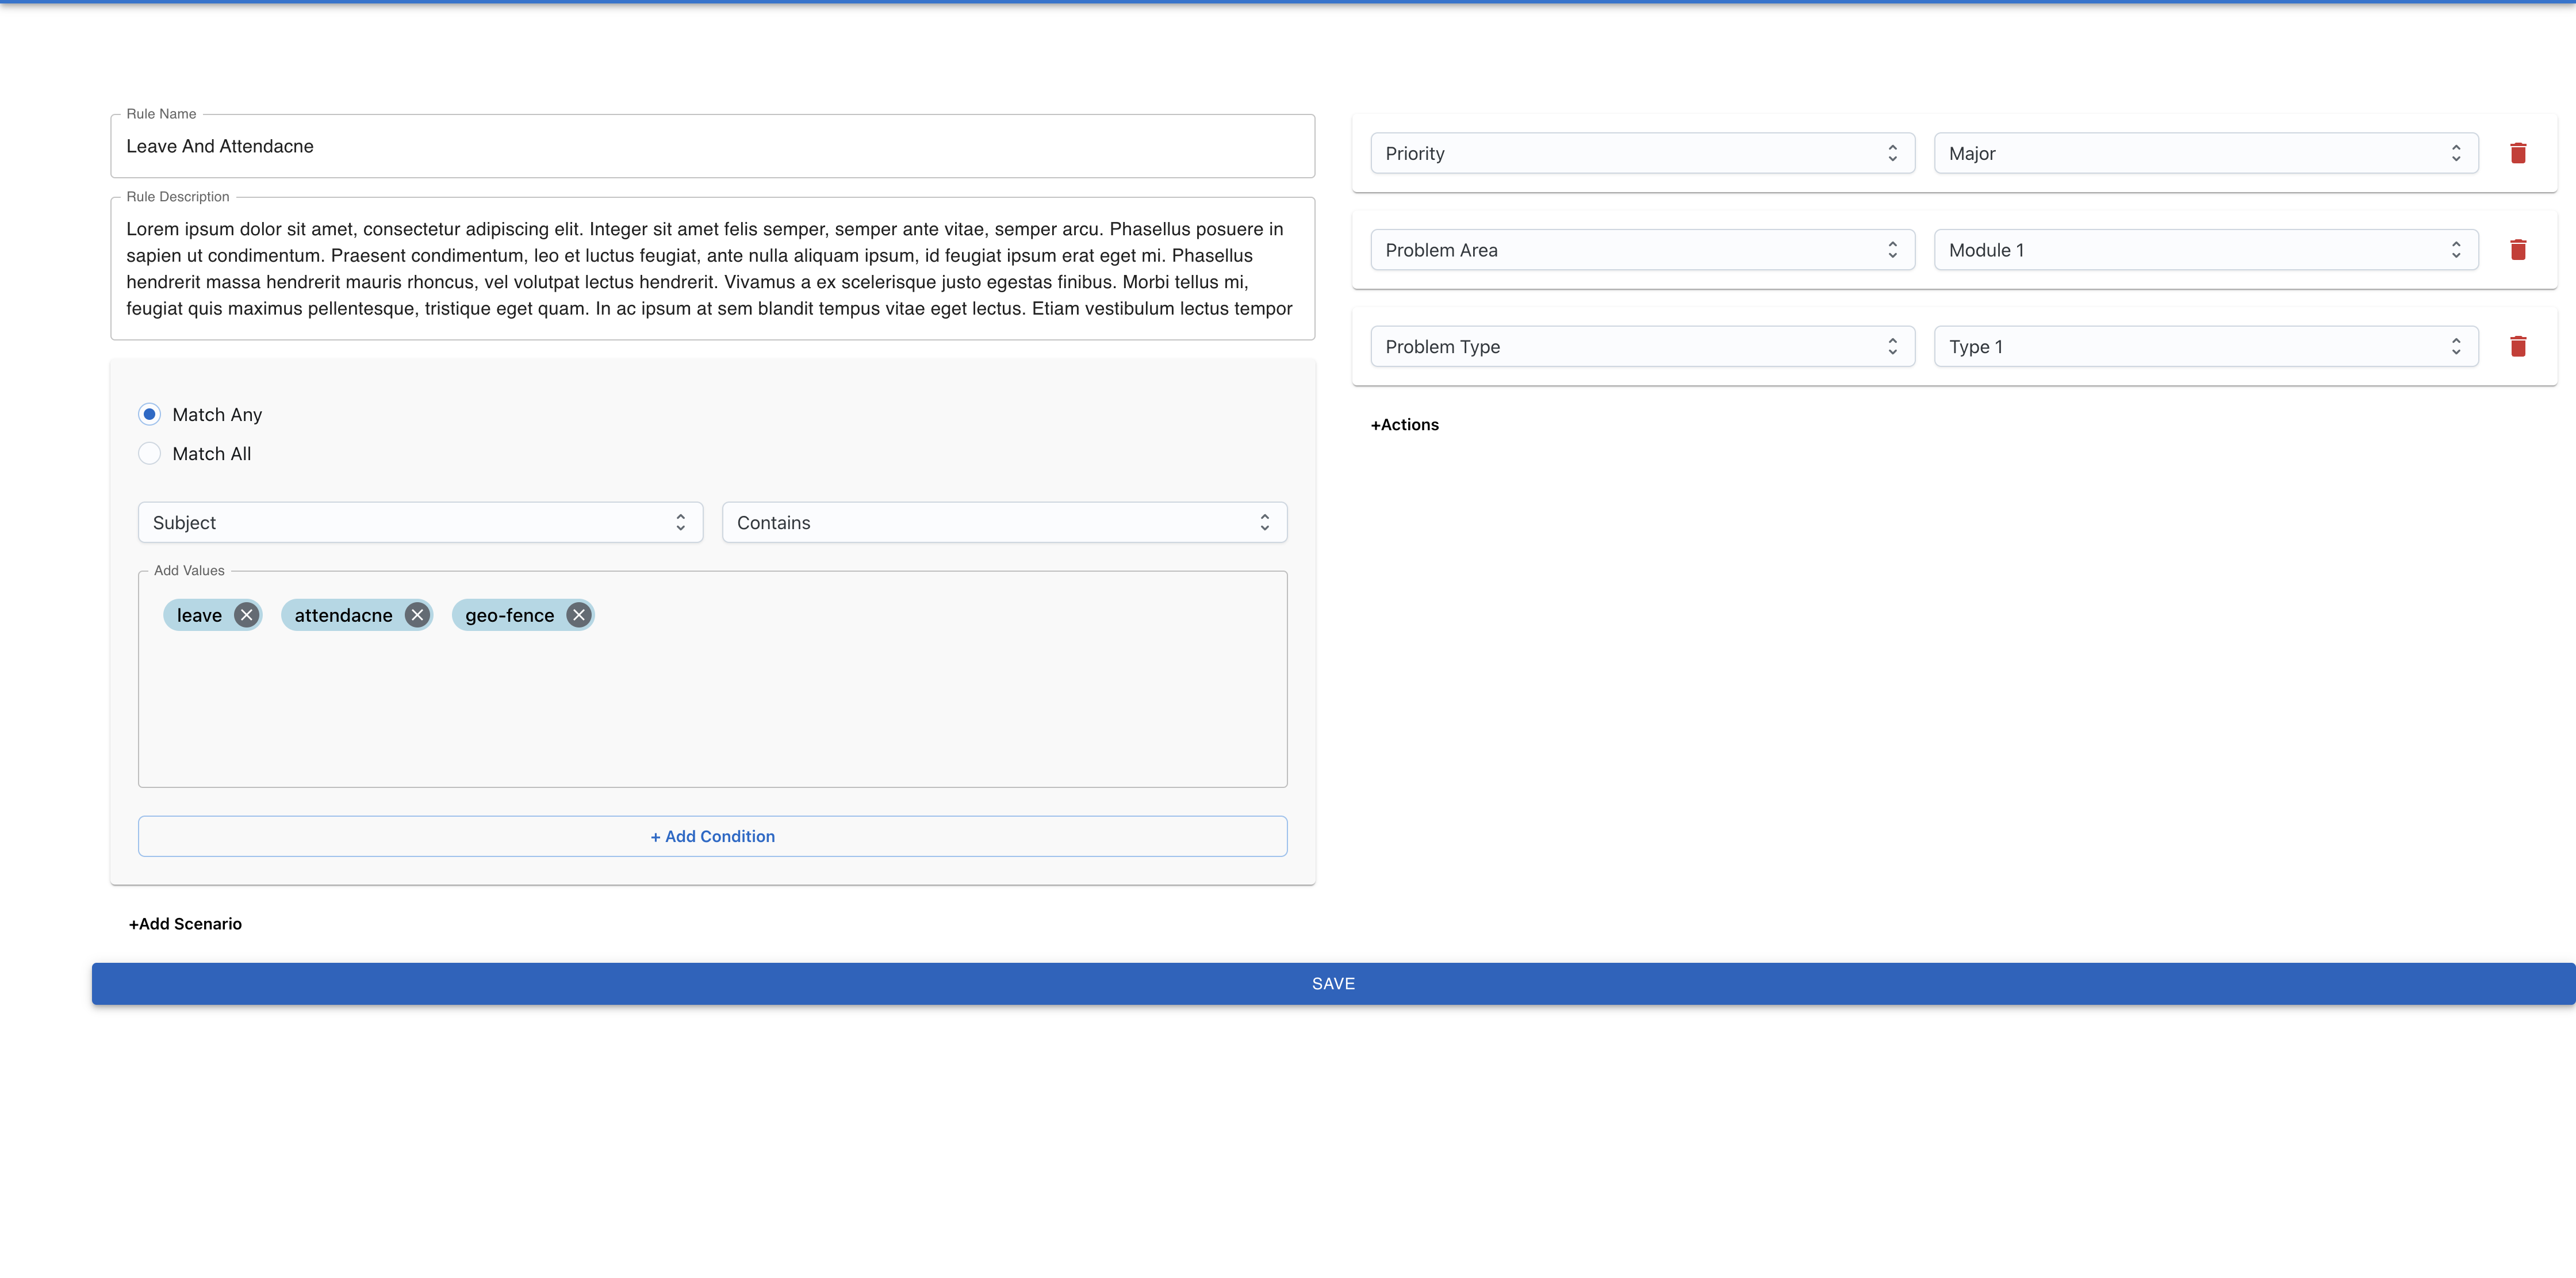Viewport: 2576px width, 1278px height.
Task: Click the +Add Scenario link
Action: point(185,924)
